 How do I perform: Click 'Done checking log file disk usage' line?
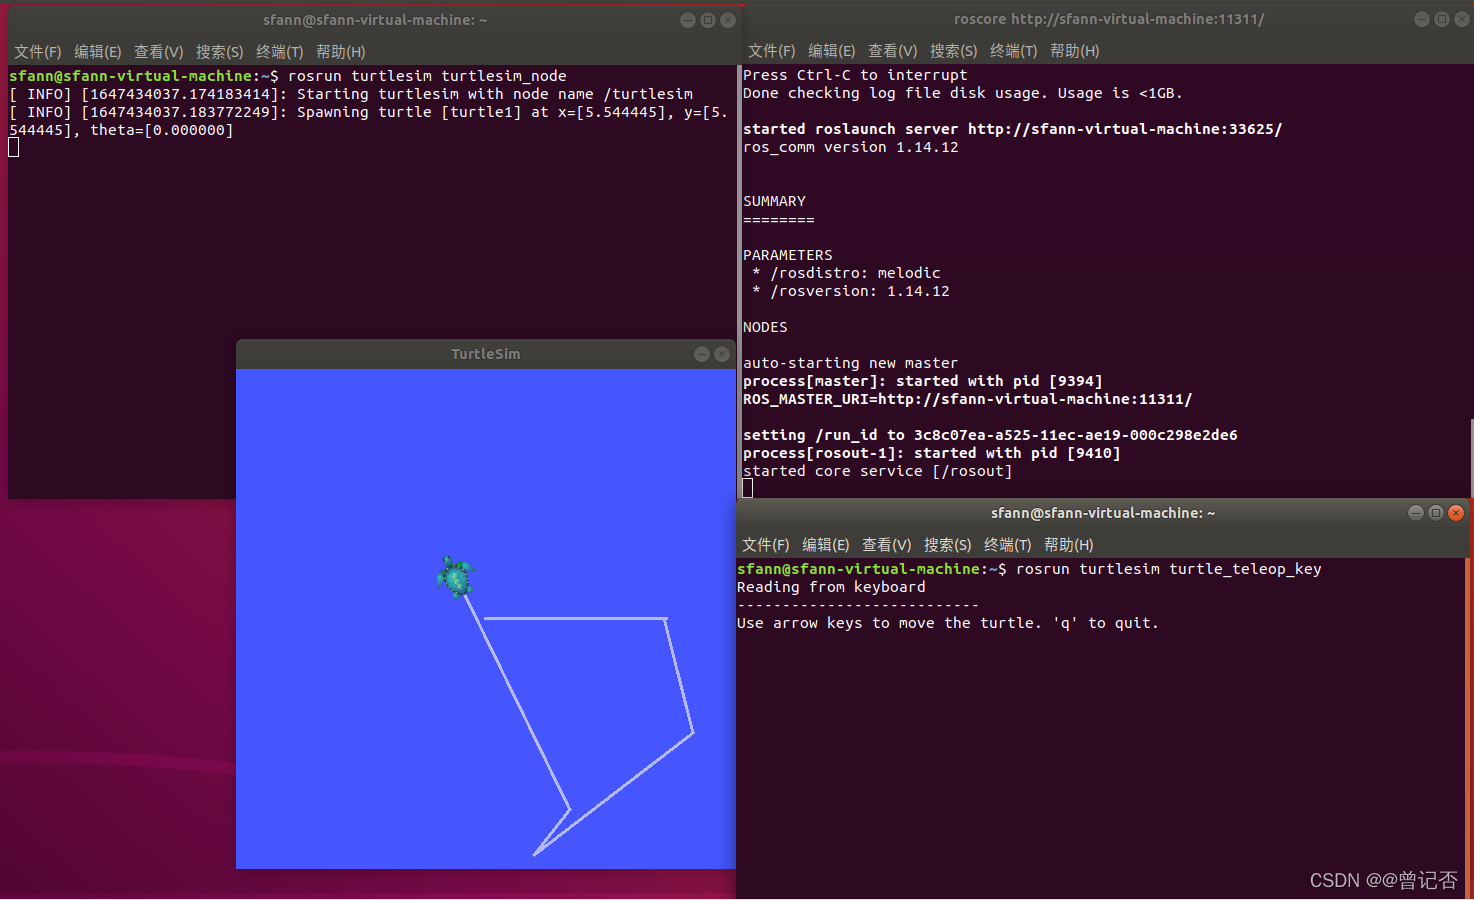pos(962,93)
